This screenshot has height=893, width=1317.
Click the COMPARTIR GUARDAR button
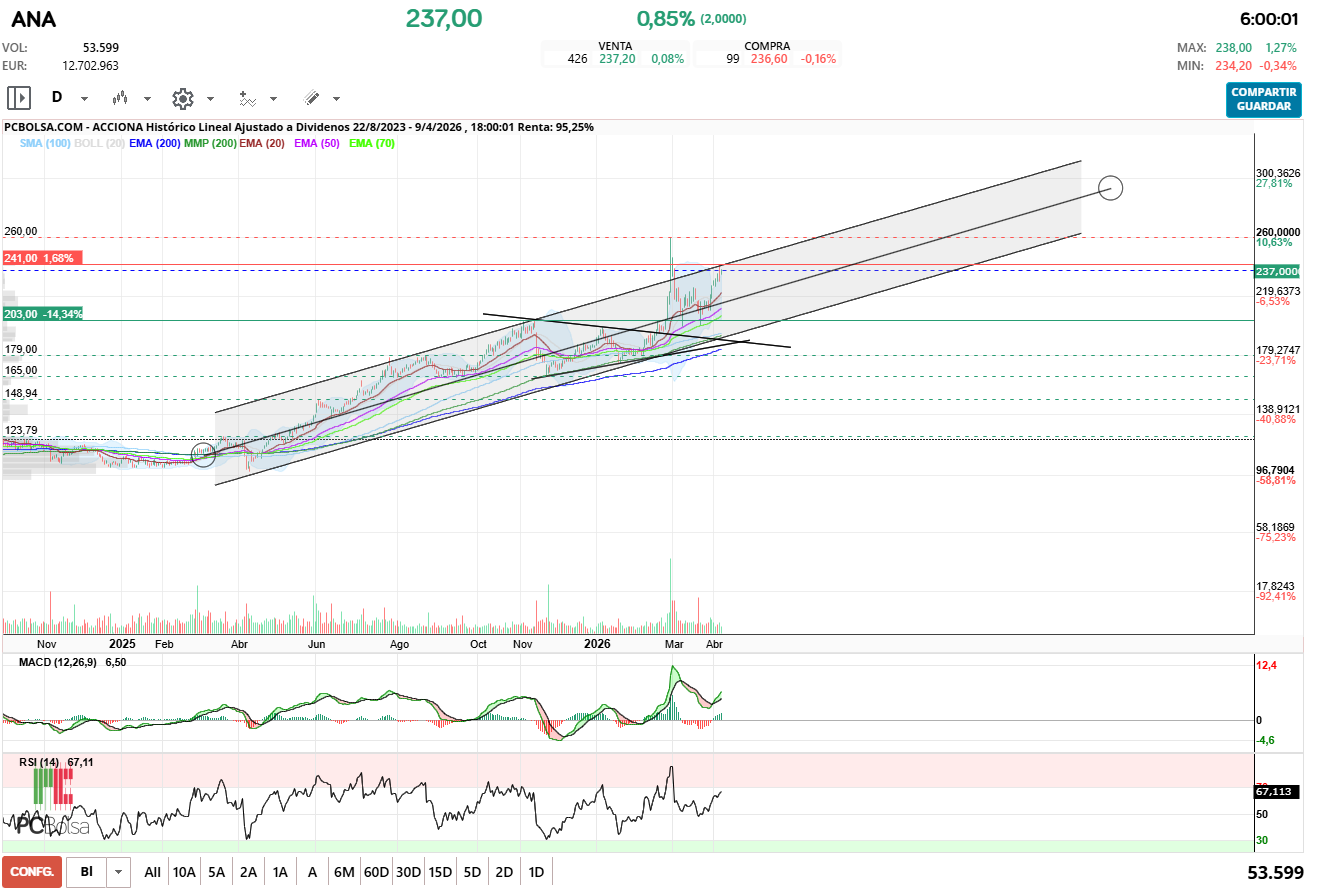click(1263, 100)
